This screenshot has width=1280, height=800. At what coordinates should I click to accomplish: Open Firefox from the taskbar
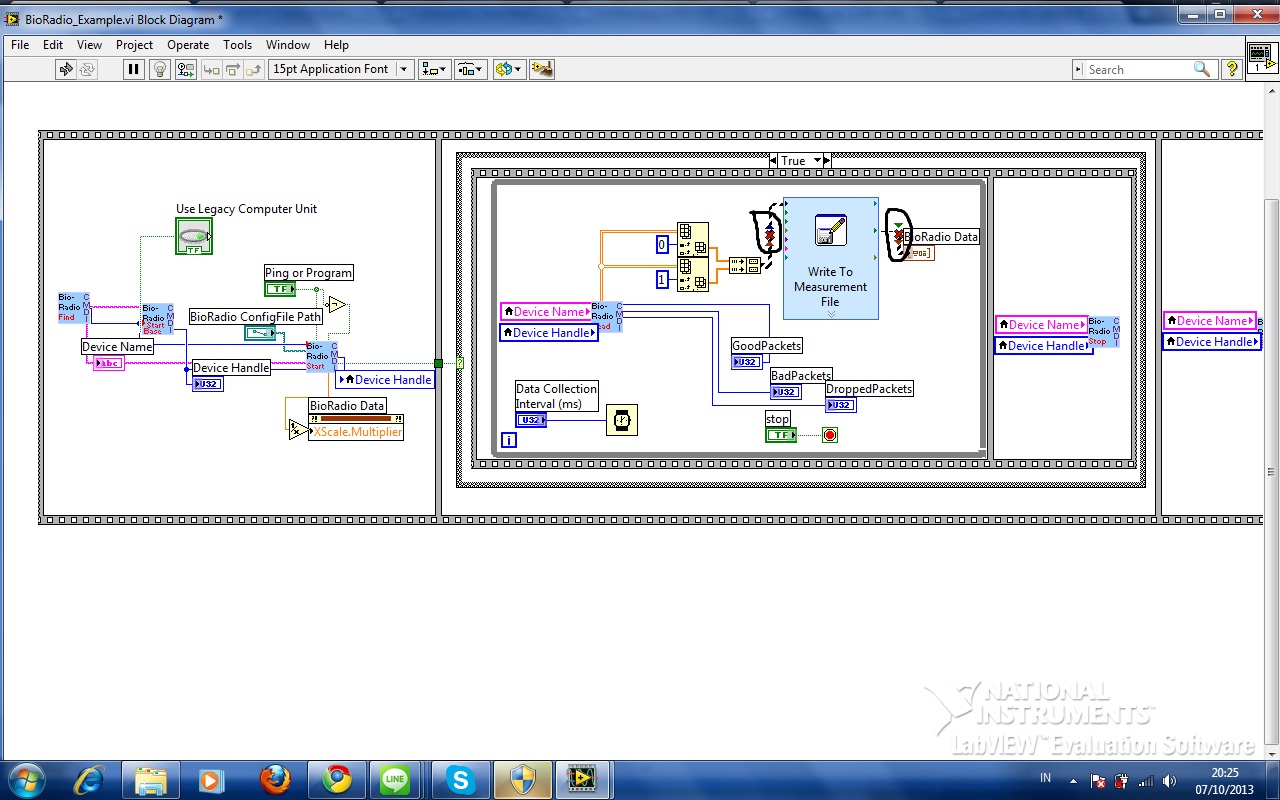point(274,779)
